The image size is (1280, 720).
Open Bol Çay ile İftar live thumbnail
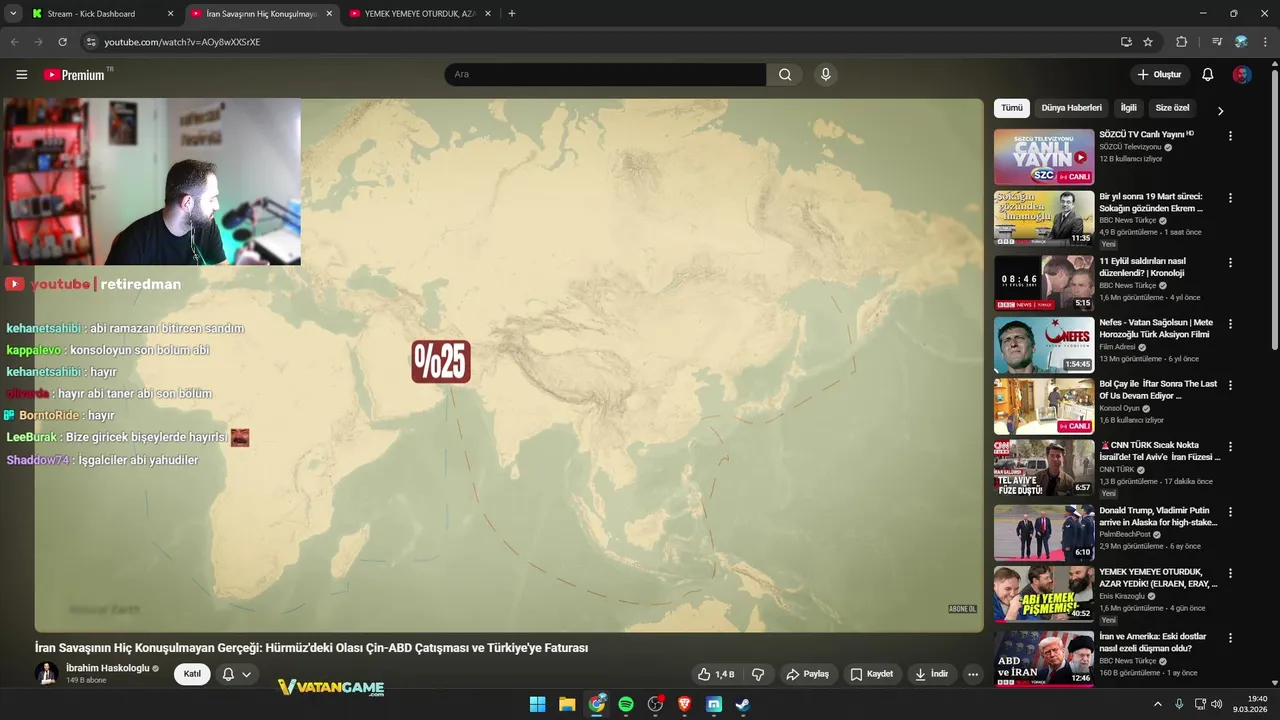[1044, 406]
